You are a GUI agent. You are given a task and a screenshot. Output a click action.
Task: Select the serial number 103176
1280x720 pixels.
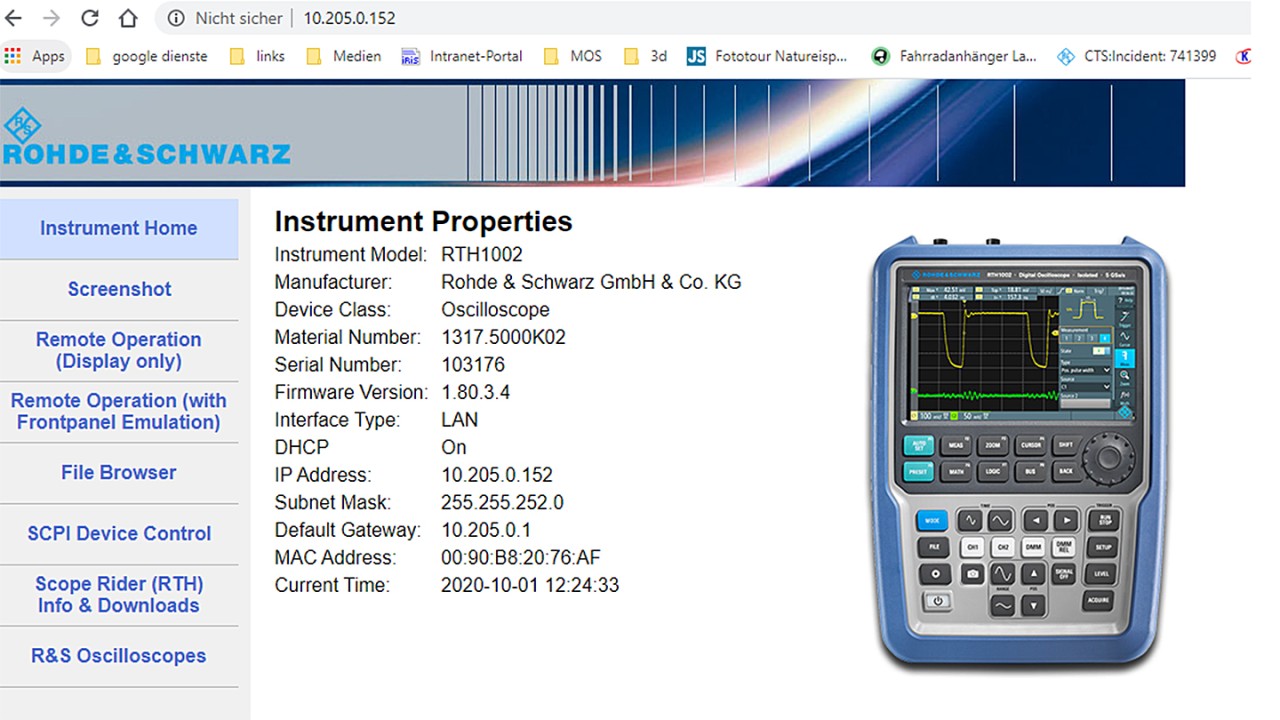(x=473, y=365)
